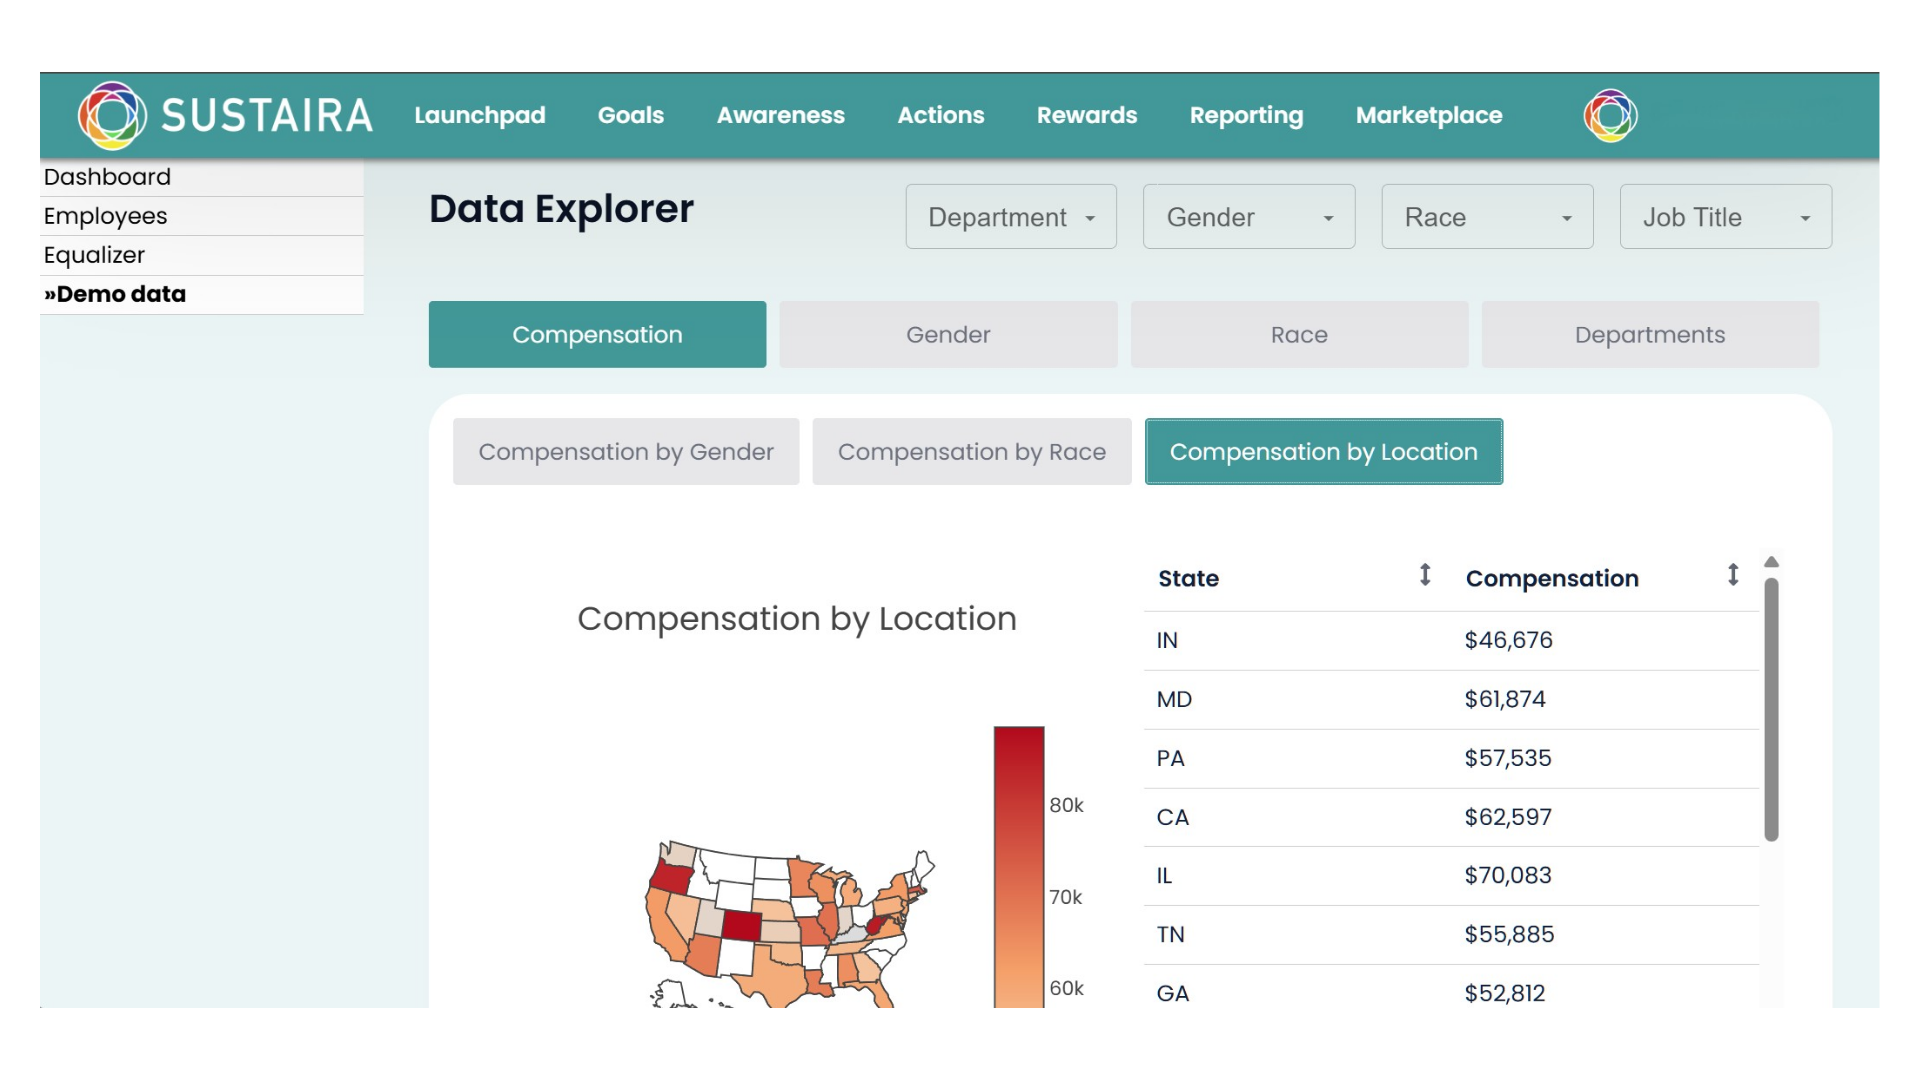Select the Race tab

1299,335
